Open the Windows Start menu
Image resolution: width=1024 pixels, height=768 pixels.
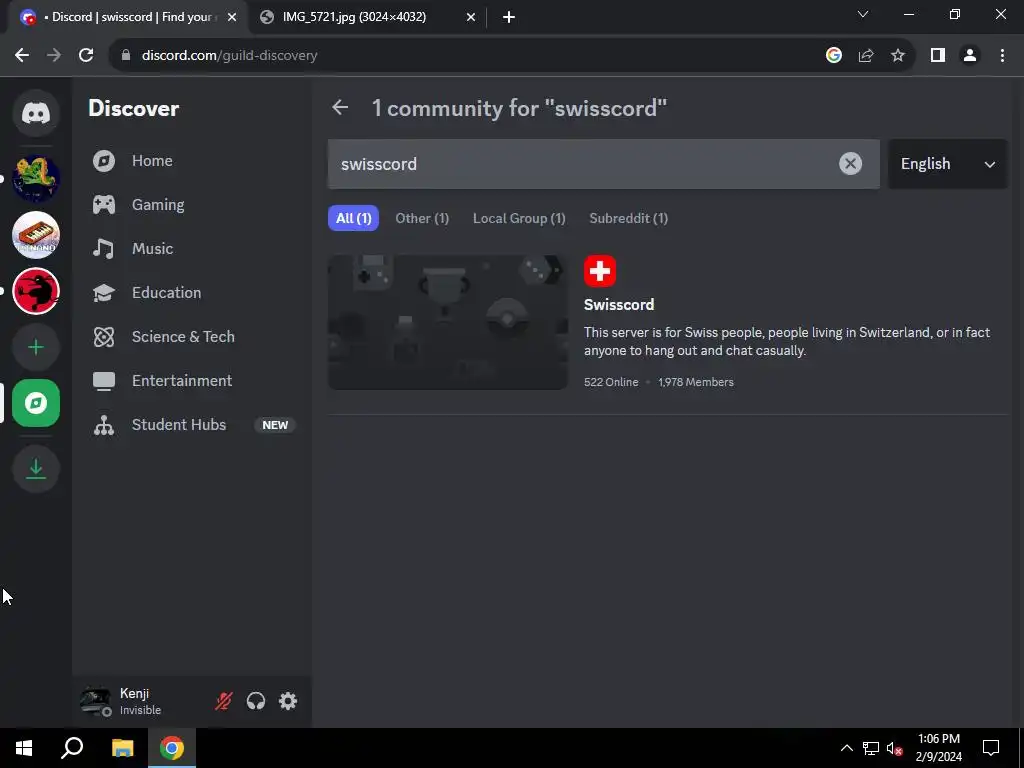coord(24,748)
